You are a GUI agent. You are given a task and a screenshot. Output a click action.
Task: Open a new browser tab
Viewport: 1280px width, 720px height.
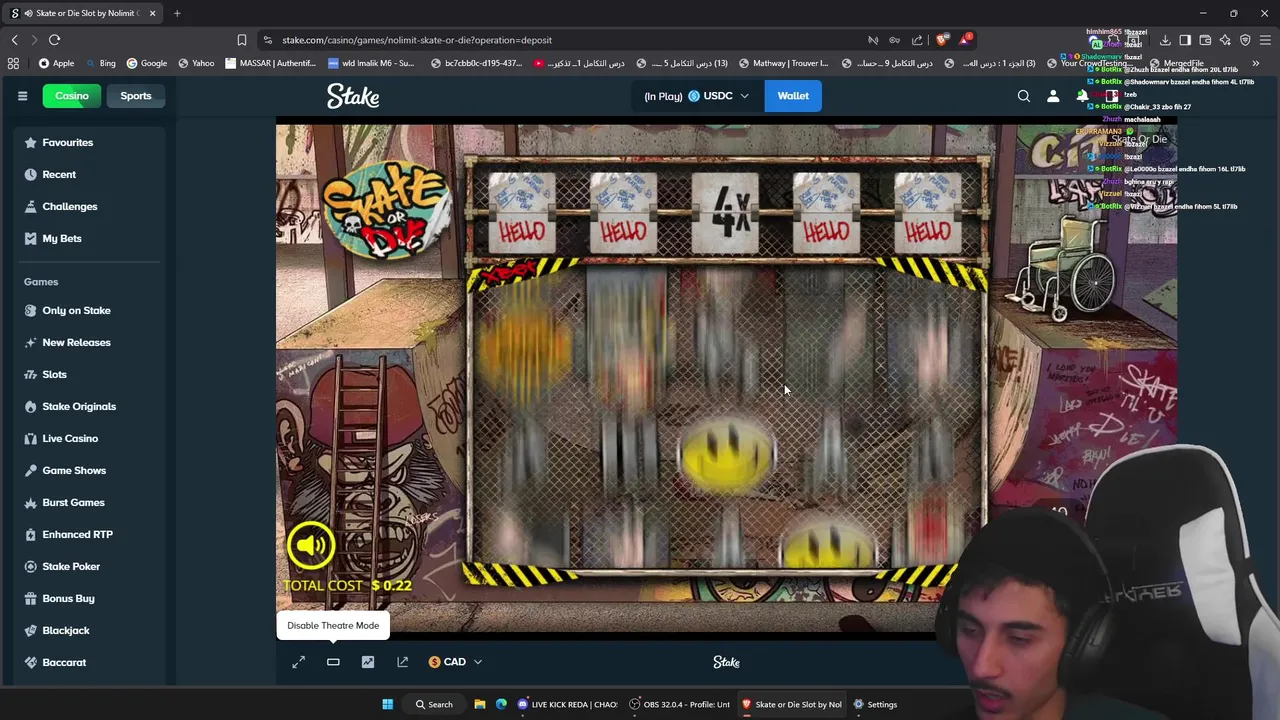tap(177, 13)
